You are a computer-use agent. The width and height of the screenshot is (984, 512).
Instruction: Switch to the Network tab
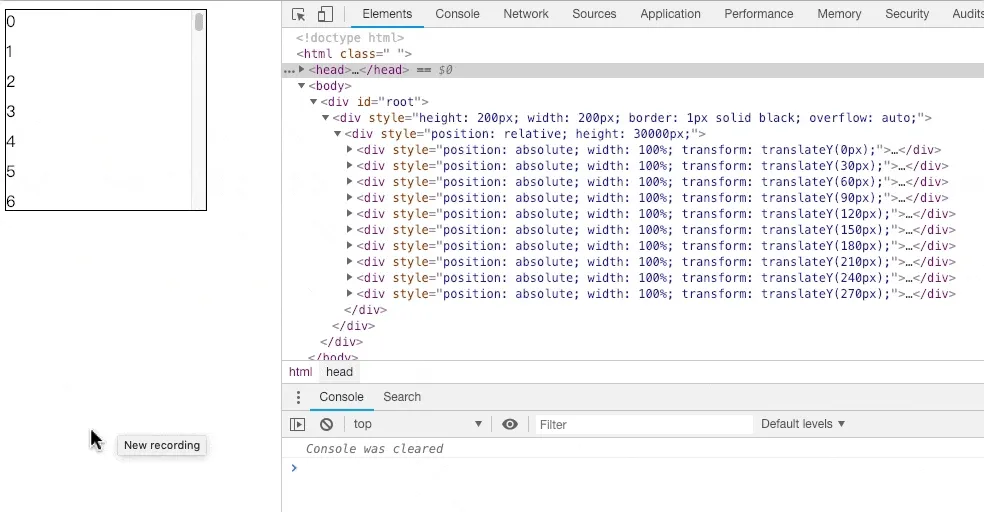526,14
